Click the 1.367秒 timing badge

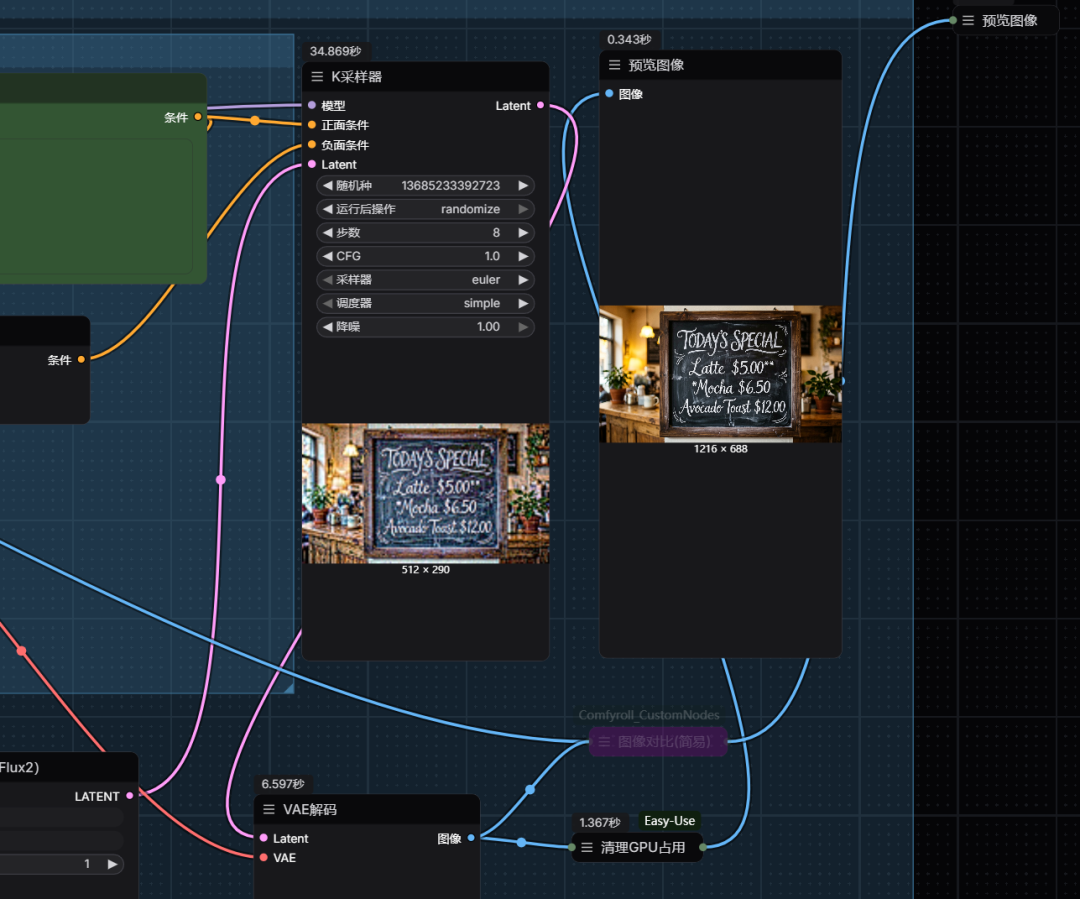(x=600, y=823)
